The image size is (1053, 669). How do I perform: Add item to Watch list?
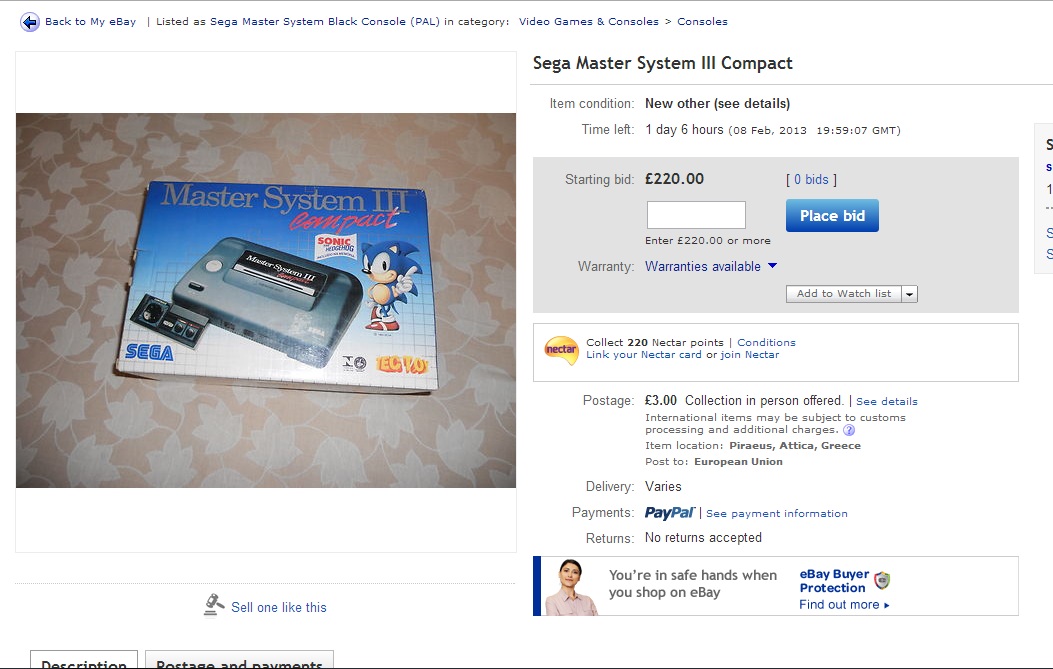843,294
